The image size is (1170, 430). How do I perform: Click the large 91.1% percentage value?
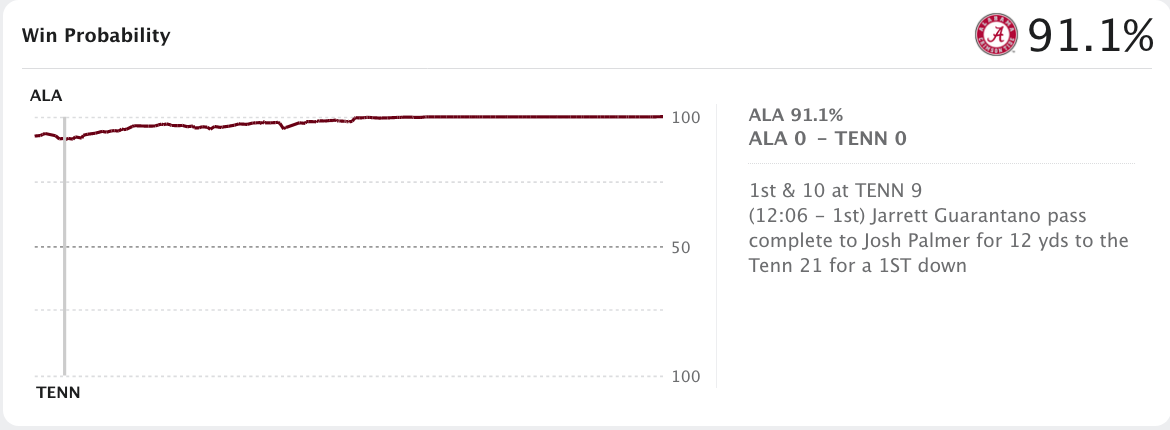pos(1090,36)
